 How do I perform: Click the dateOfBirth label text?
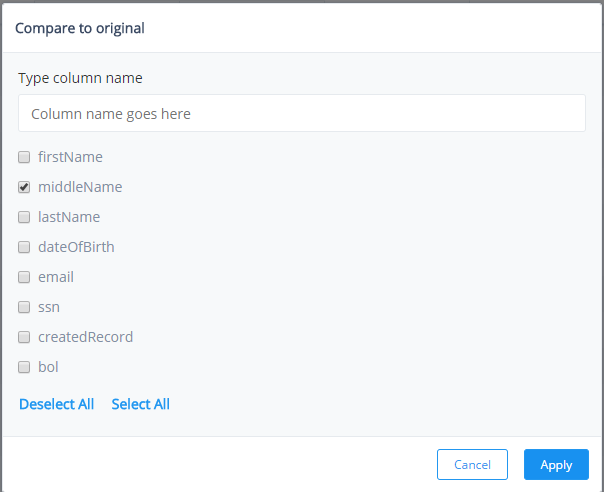[76, 247]
